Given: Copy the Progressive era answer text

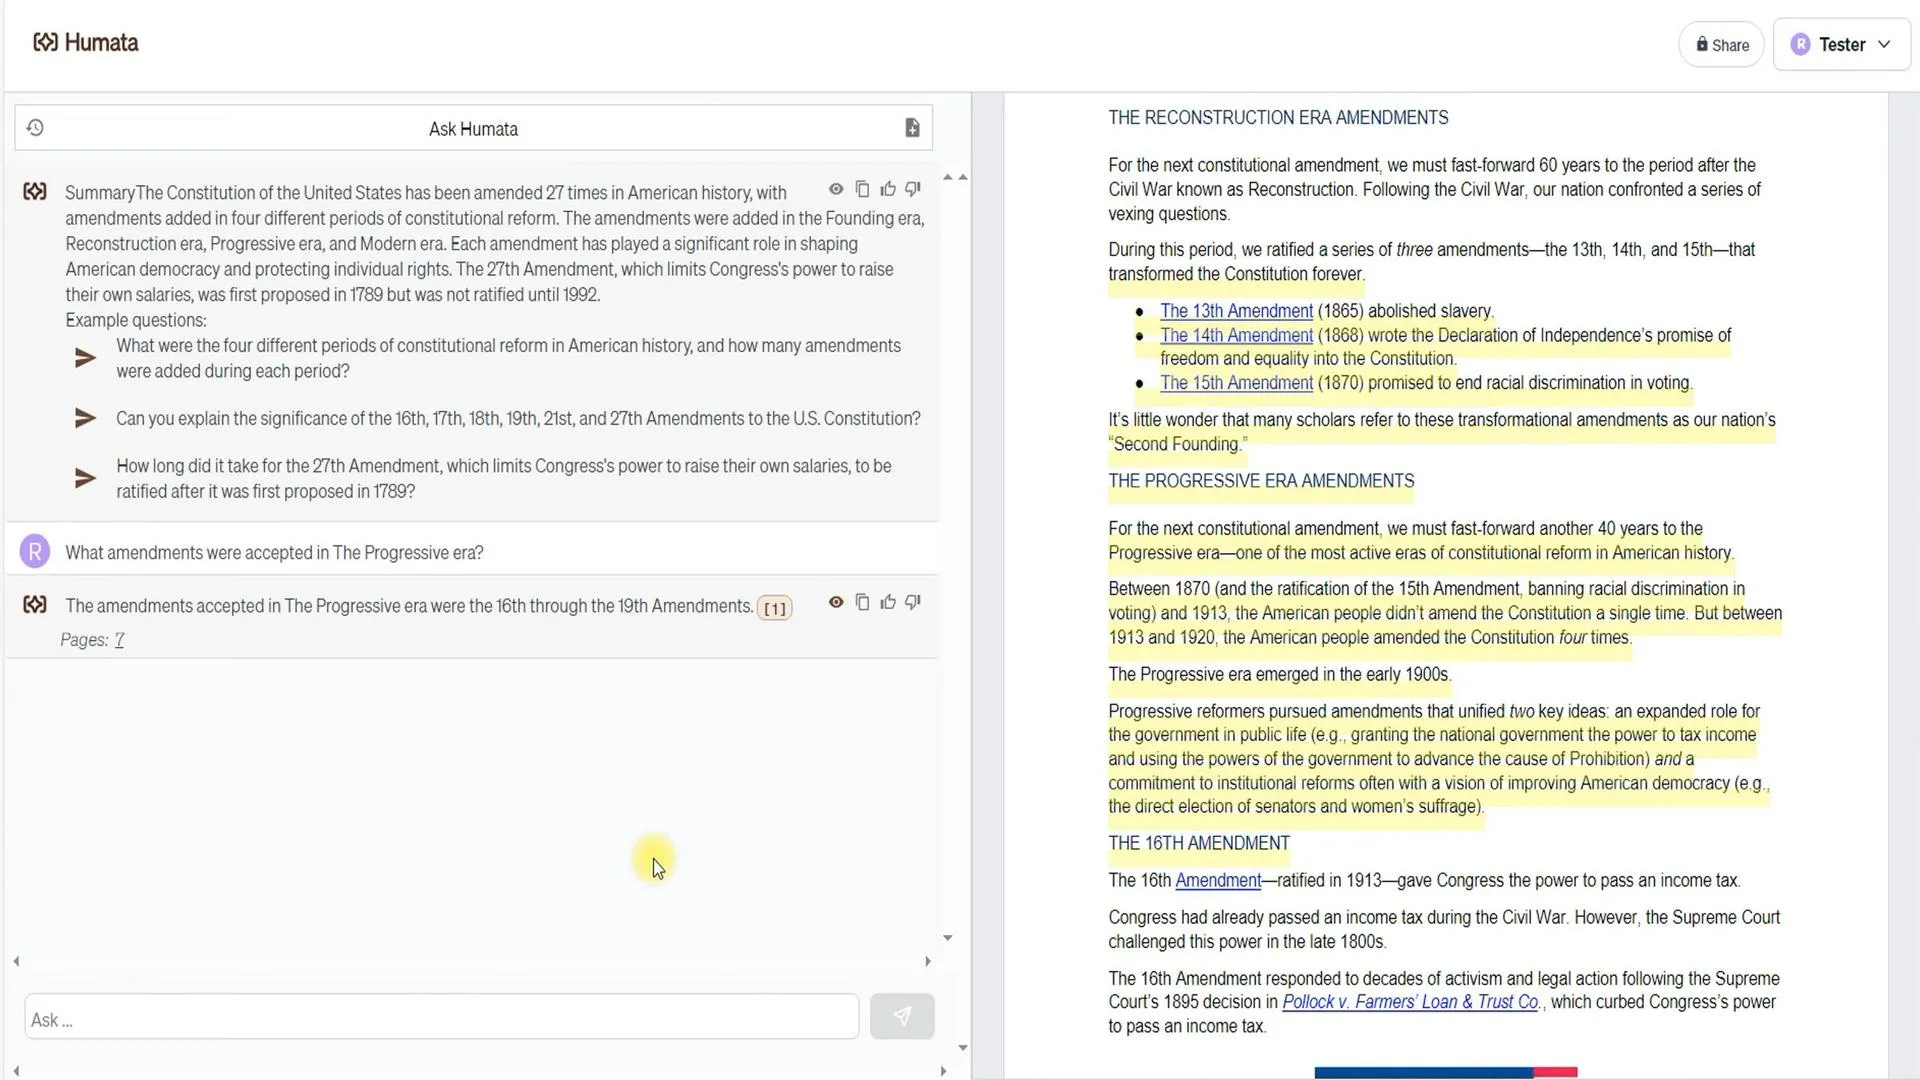Looking at the screenshot, I should pyautogui.click(x=863, y=602).
